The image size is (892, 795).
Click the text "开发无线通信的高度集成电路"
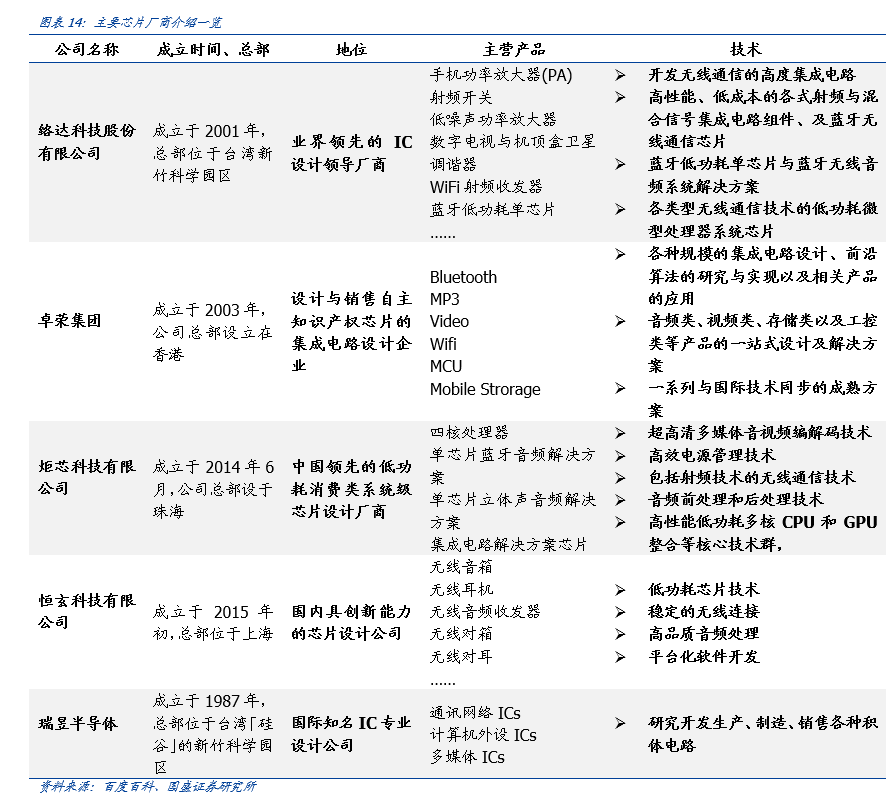[751, 75]
